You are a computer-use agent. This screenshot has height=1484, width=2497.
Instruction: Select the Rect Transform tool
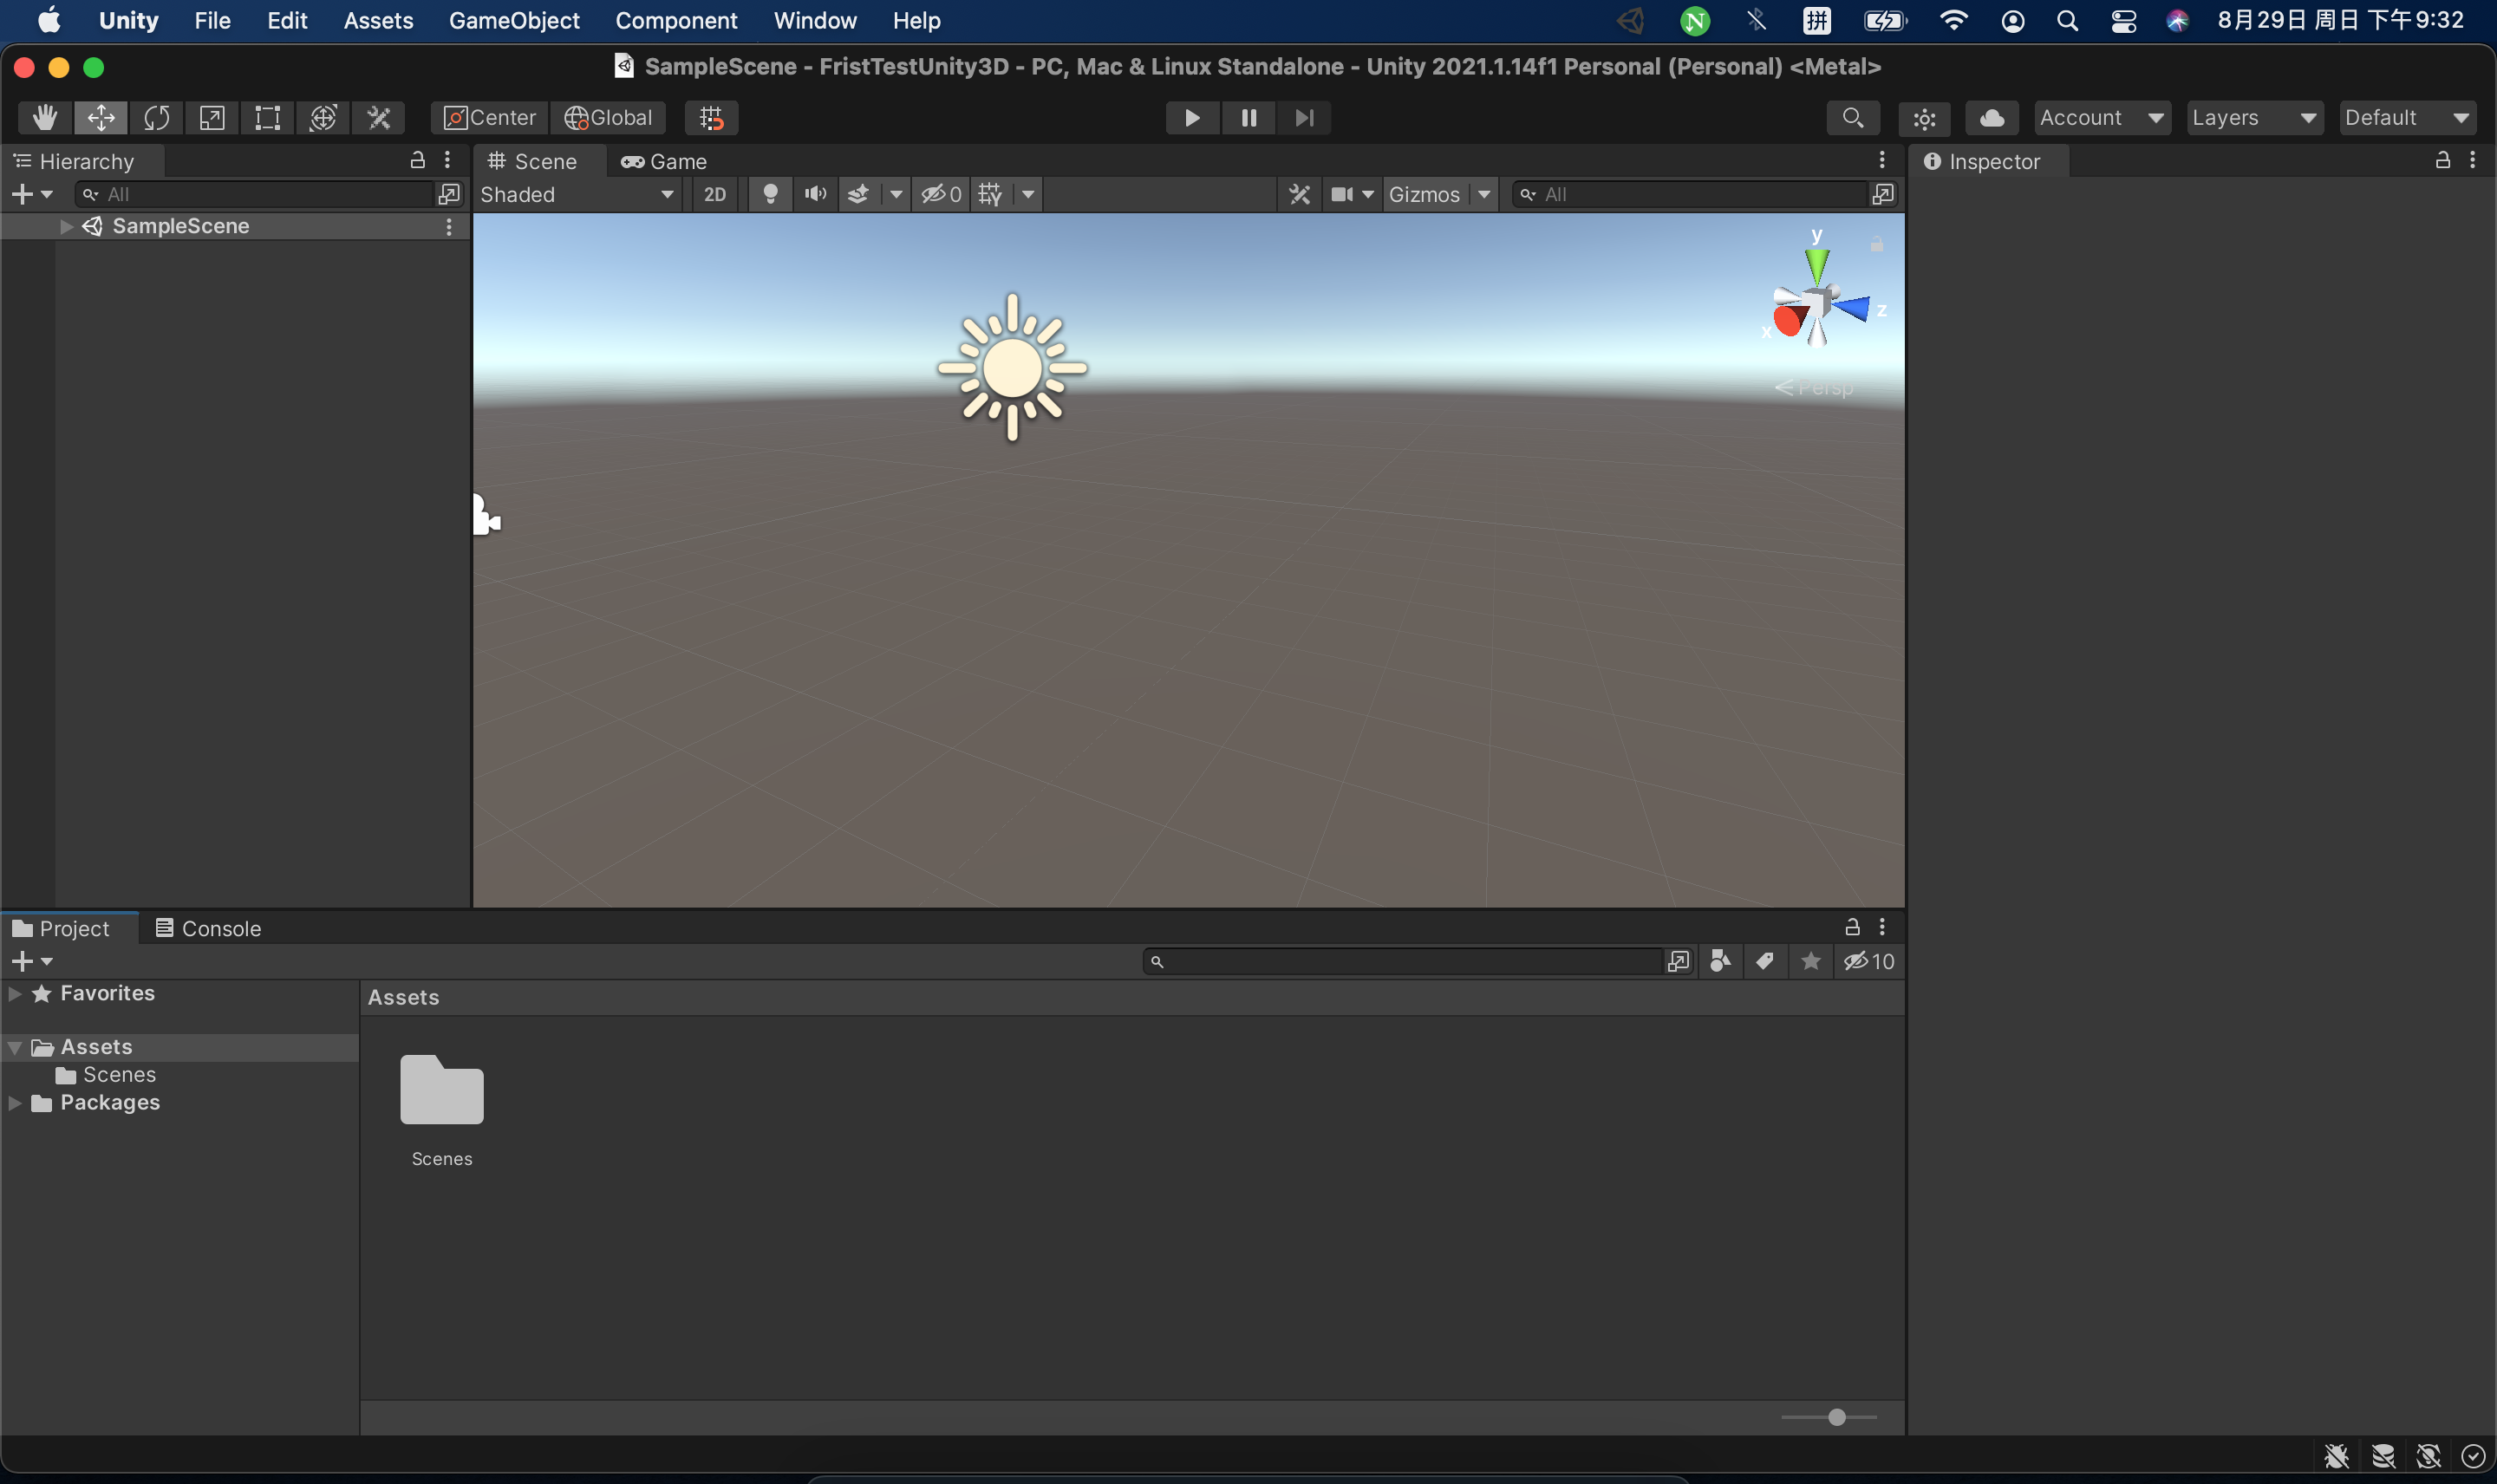tap(267, 118)
